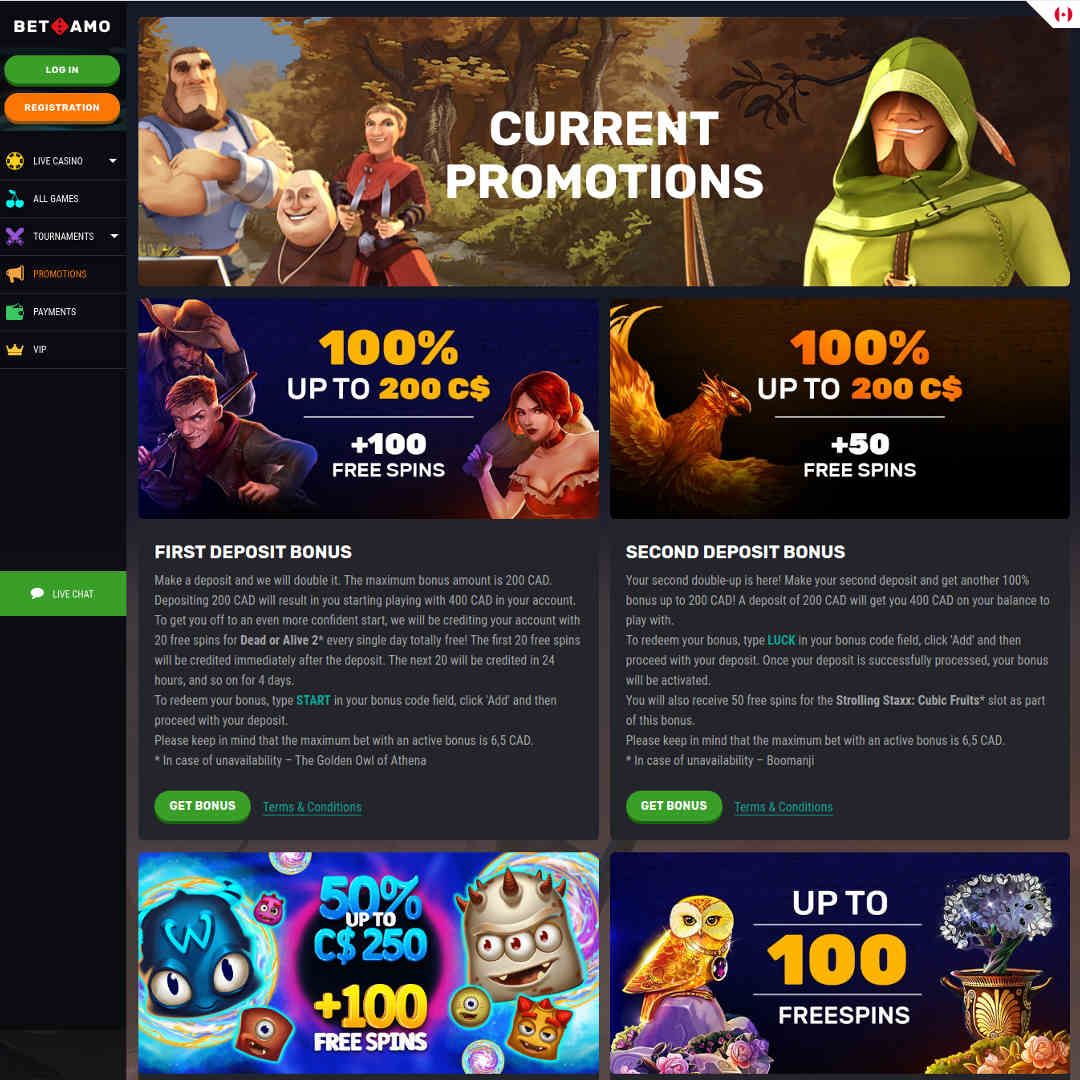Click the Betamo logo
The height and width of the screenshot is (1080, 1080).
pyautogui.click(x=62, y=26)
